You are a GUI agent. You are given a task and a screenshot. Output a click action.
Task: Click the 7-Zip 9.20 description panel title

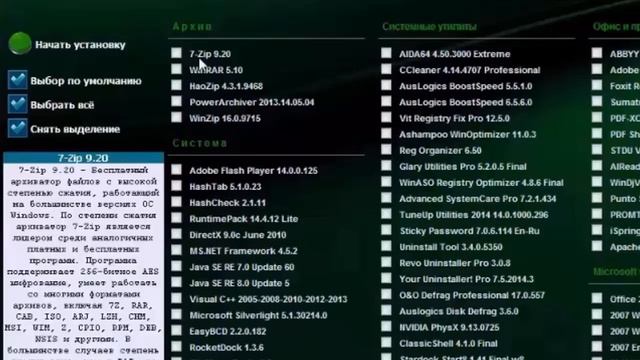[x=83, y=158]
